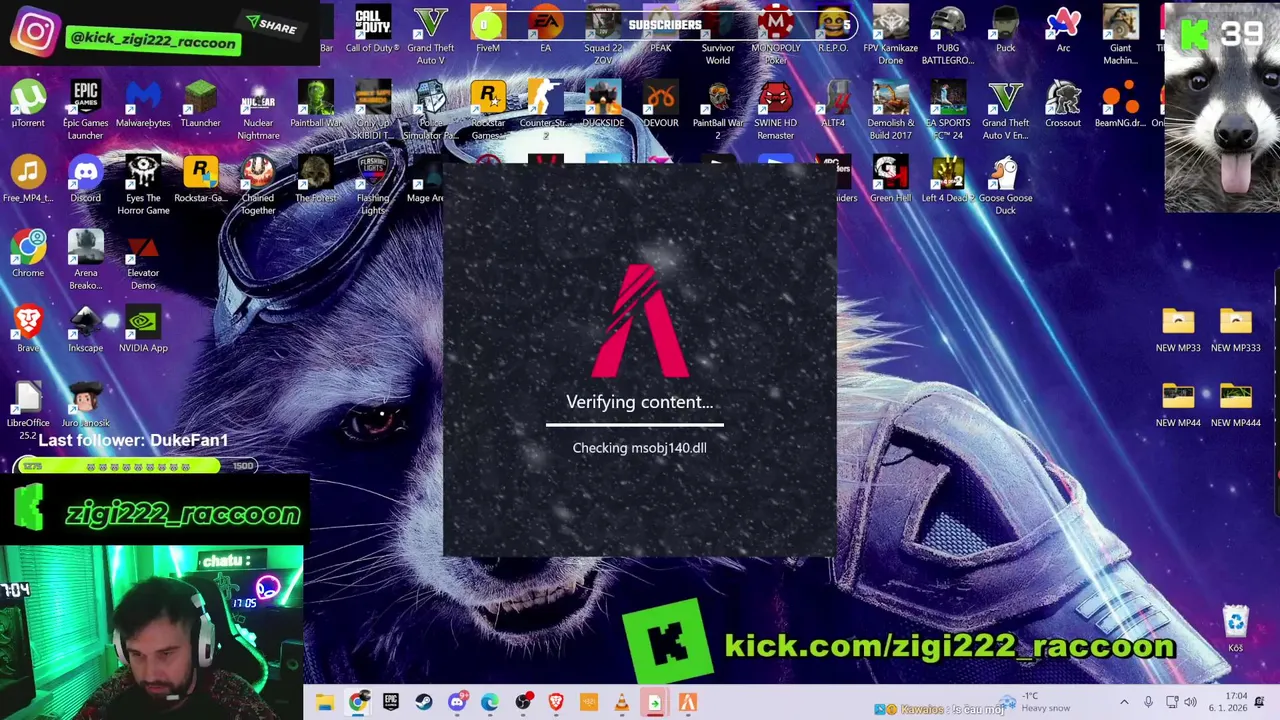1280x720 pixels.
Task: Open the Crossout game shortcut
Action: coord(1063,105)
